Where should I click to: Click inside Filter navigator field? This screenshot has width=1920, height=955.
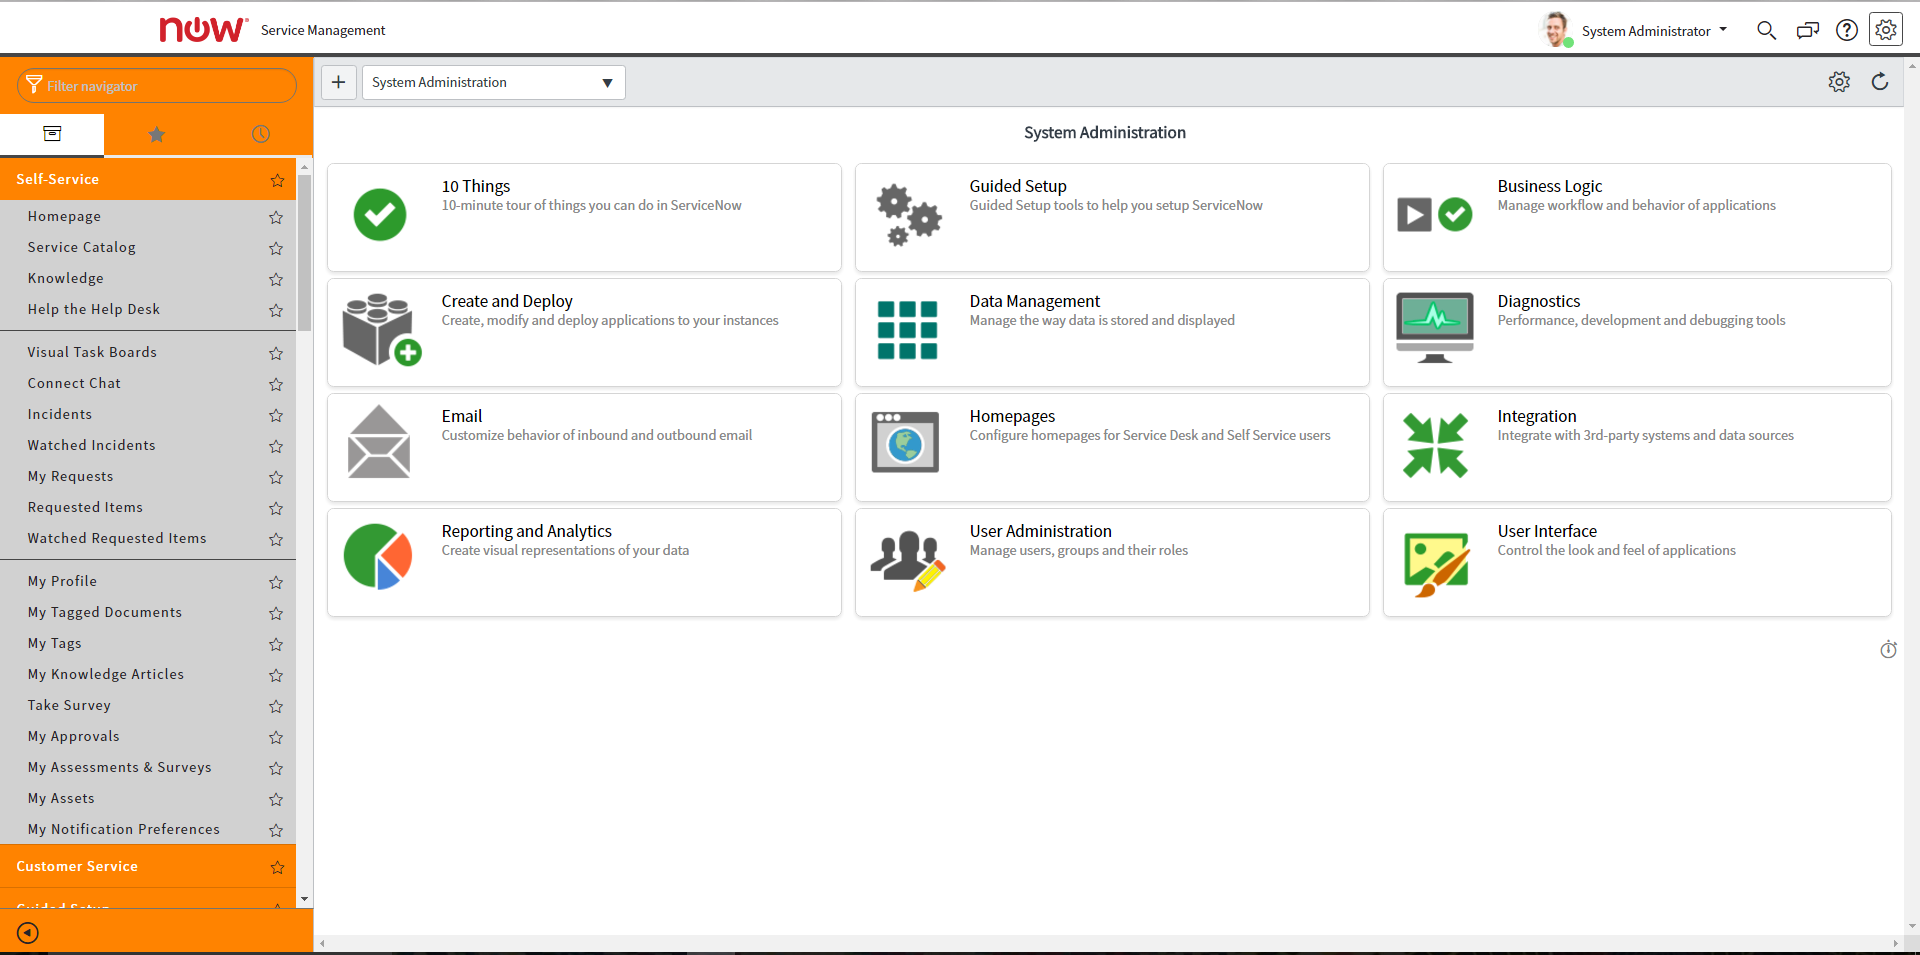[x=157, y=86]
